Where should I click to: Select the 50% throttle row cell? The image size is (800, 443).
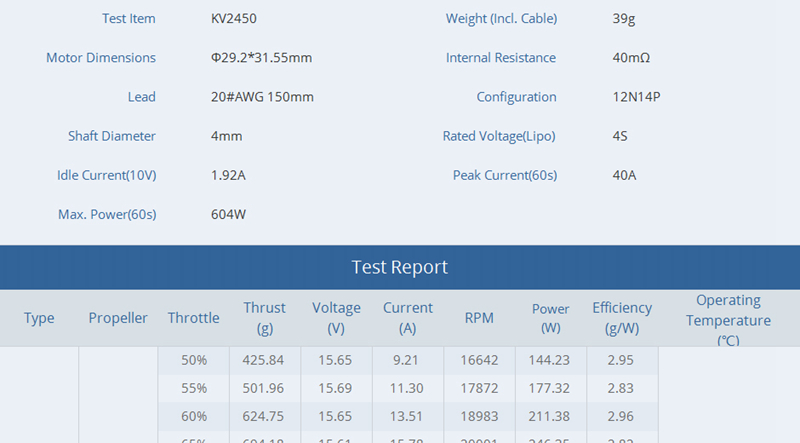tap(194, 360)
